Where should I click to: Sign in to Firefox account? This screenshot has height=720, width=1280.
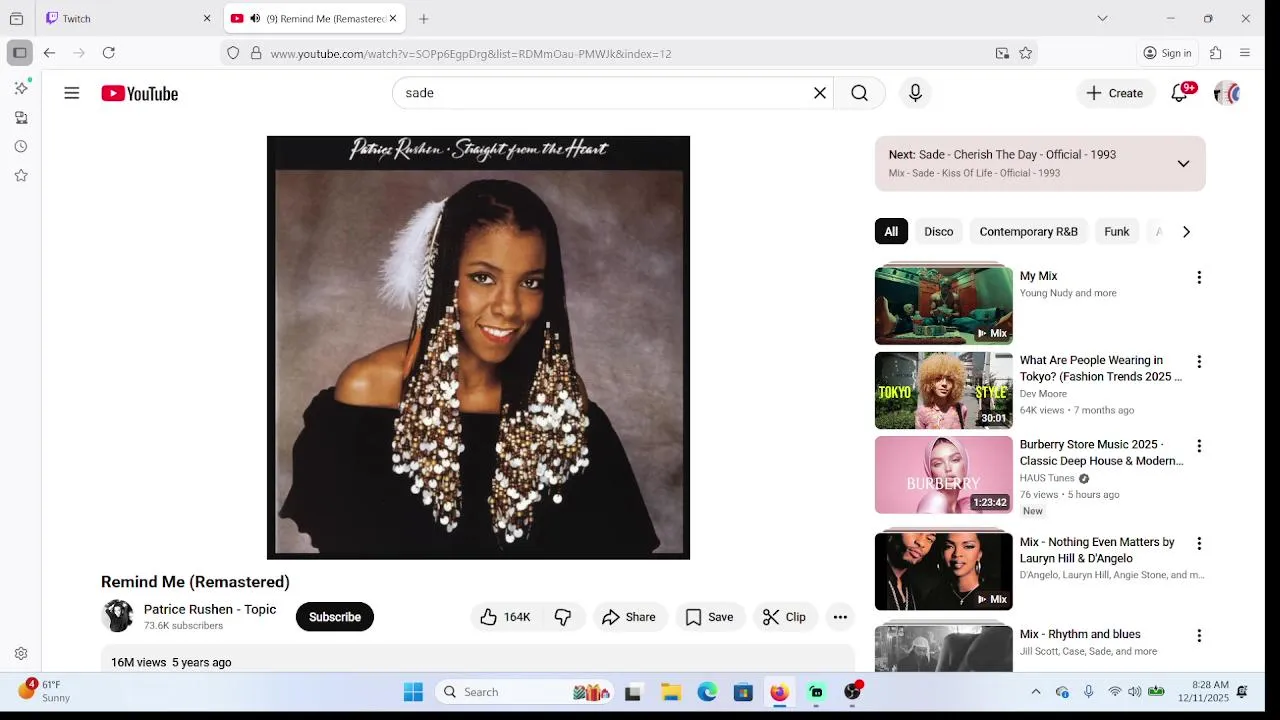[1168, 53]
